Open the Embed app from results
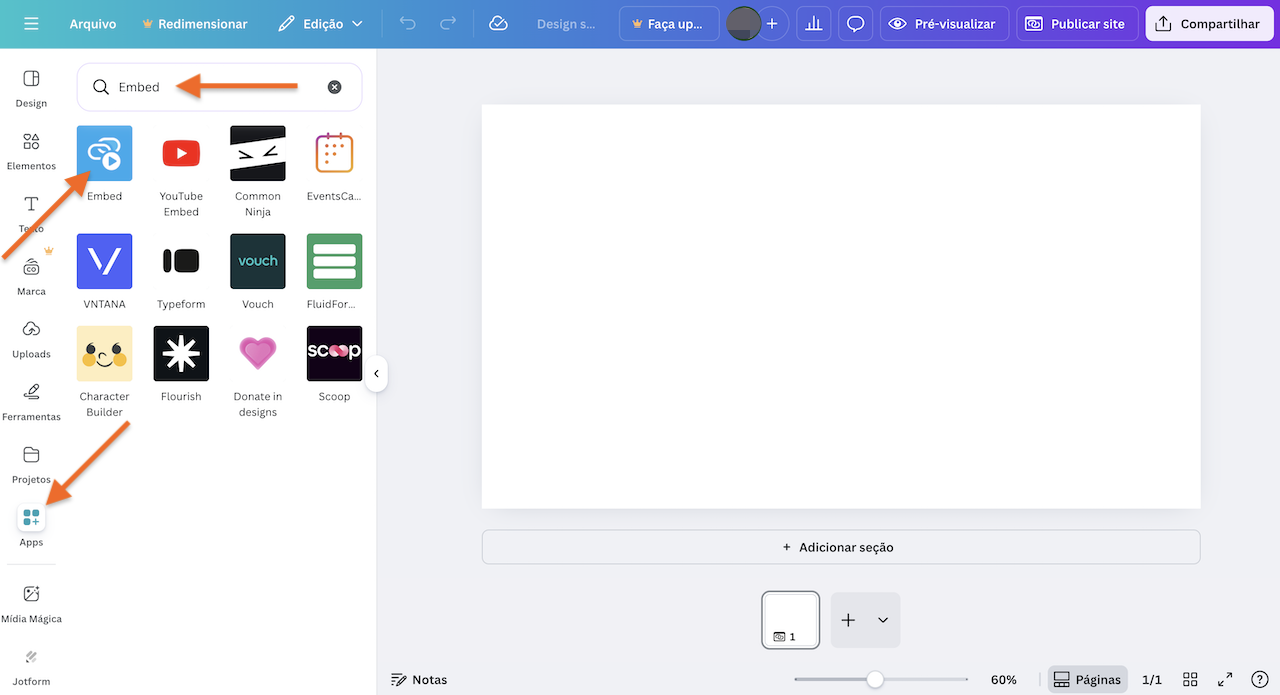 104,153
